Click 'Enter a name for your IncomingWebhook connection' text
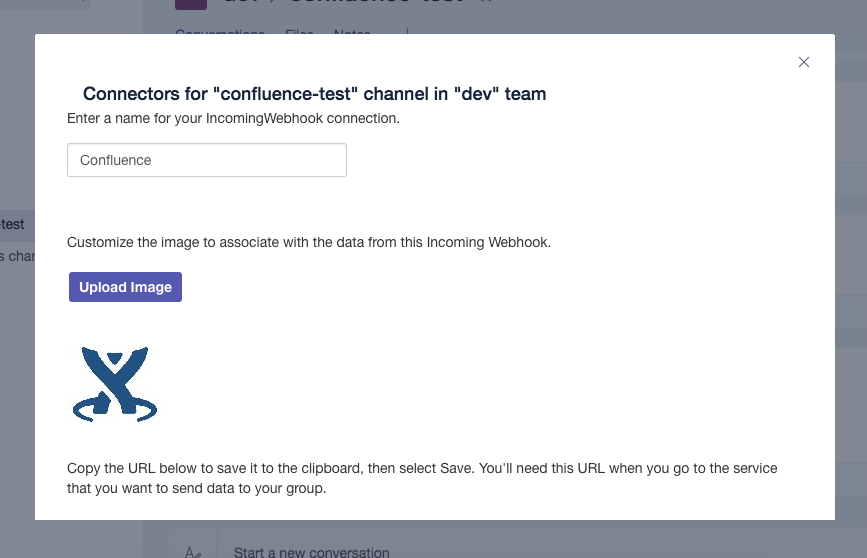 (x=233, y=118)
